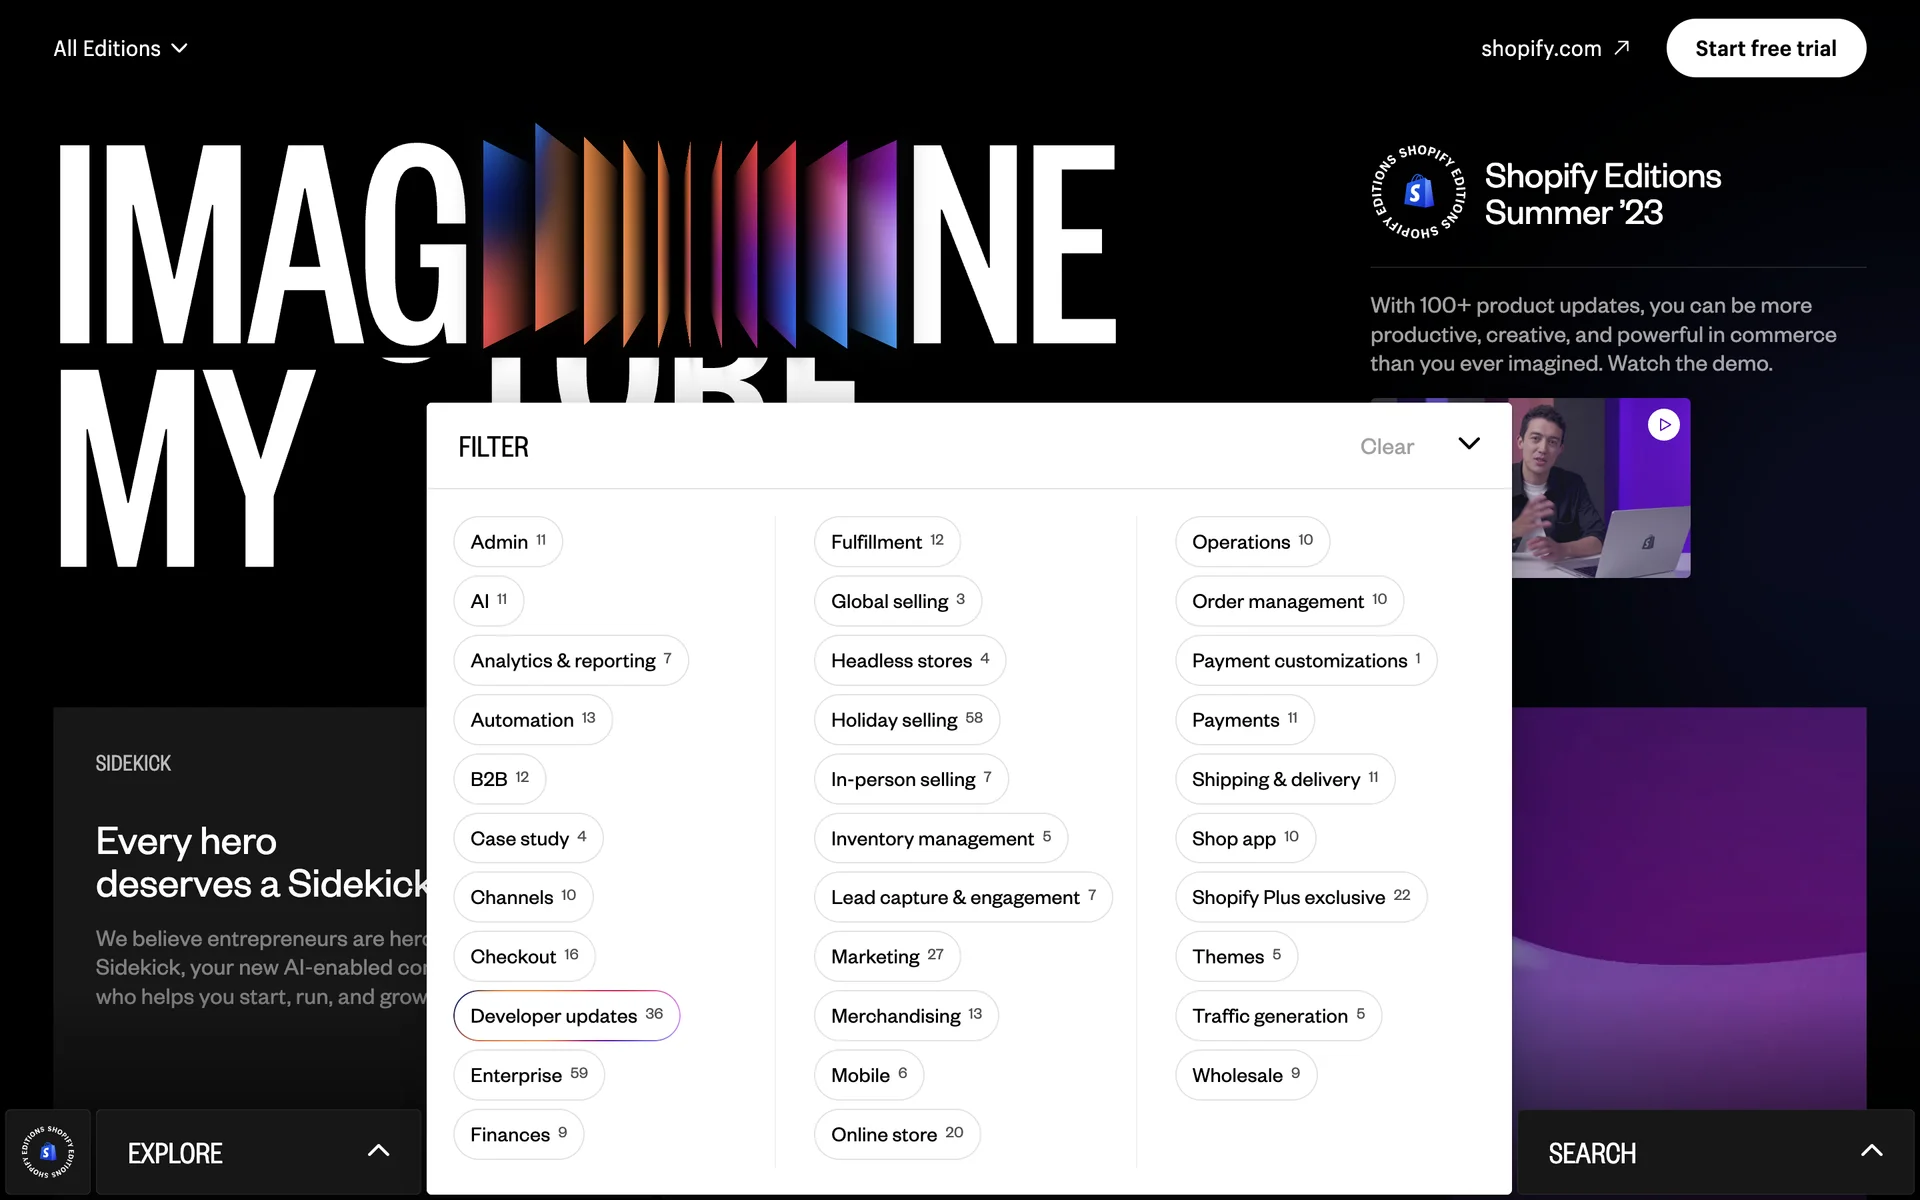Image resolution: width=1920 pixels, height=1200 pixels.
Task: Click the Clear filters link
Action: (1386, 447)
